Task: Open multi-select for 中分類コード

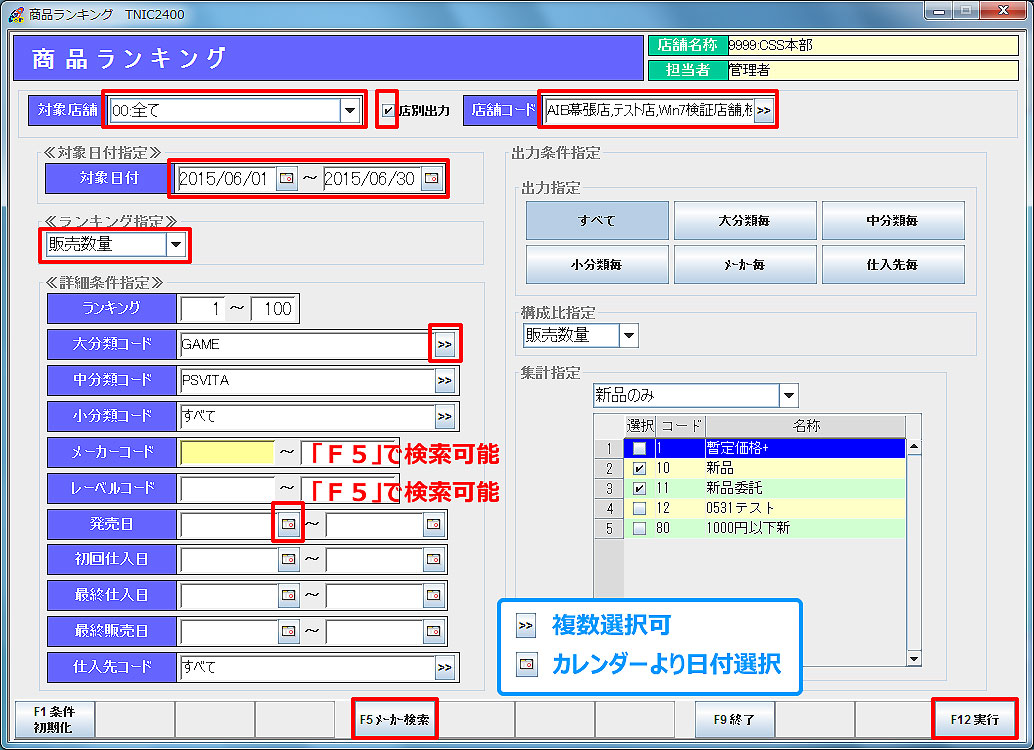Action: 444,380
